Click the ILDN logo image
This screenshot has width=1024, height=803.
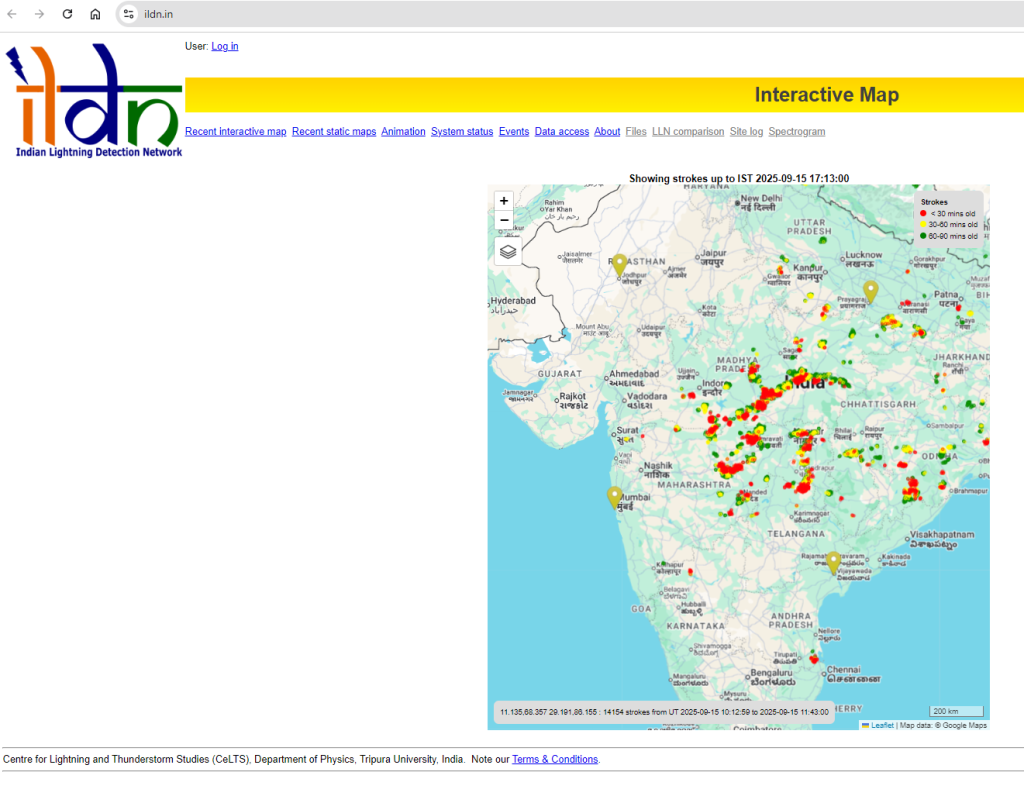coord(93,101)
